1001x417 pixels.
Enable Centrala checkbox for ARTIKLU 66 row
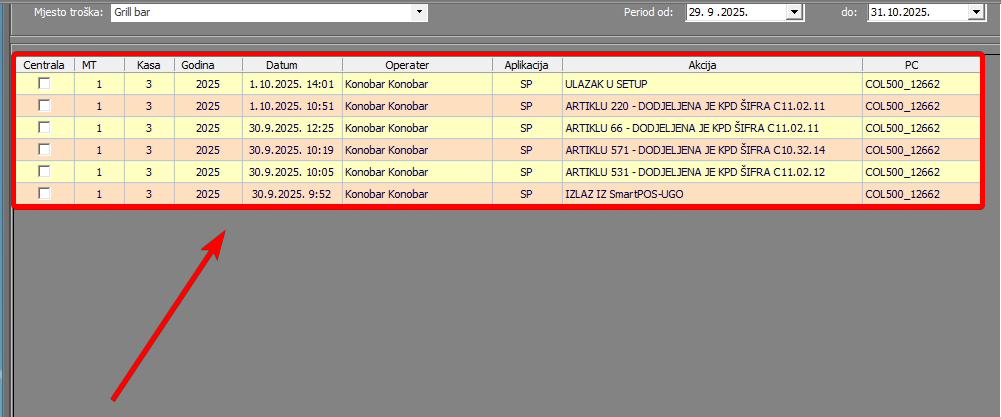coord(44,127)
